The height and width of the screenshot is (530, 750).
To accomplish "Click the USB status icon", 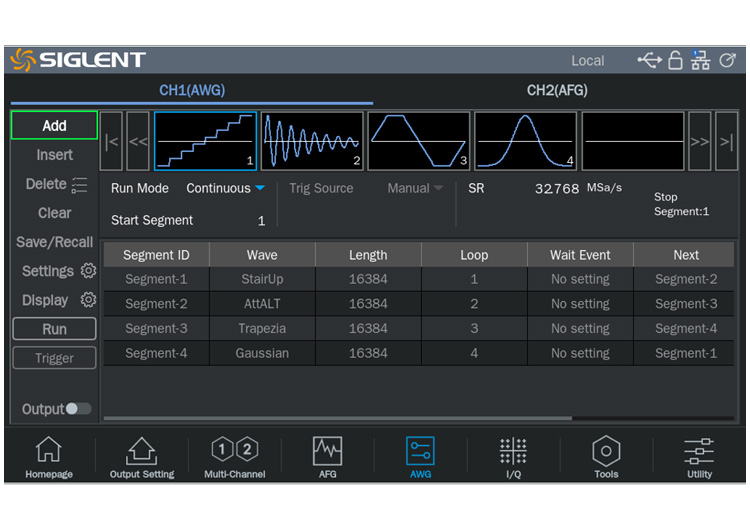I will point(649,61).
